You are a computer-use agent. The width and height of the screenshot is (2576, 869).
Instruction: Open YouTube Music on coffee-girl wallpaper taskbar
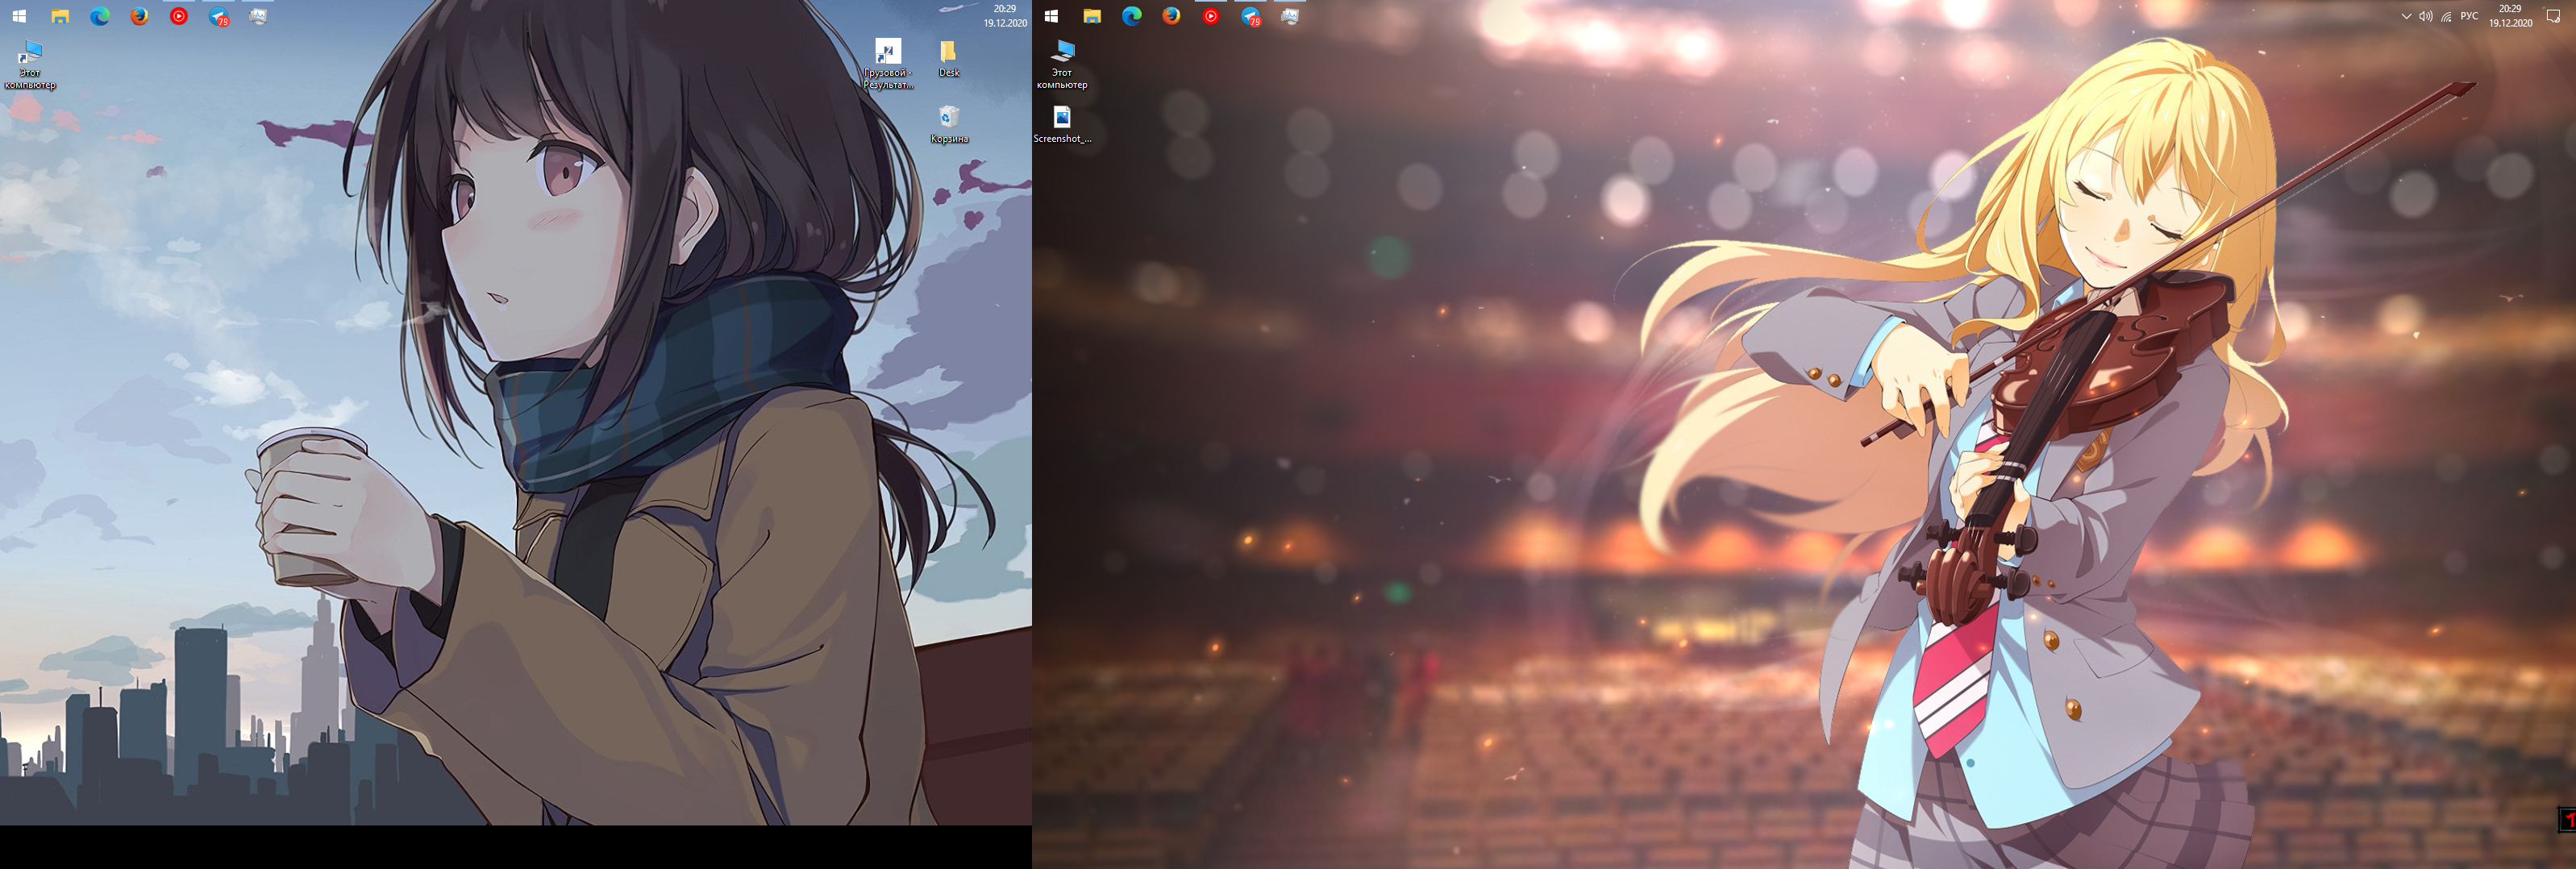click(179, 16)
